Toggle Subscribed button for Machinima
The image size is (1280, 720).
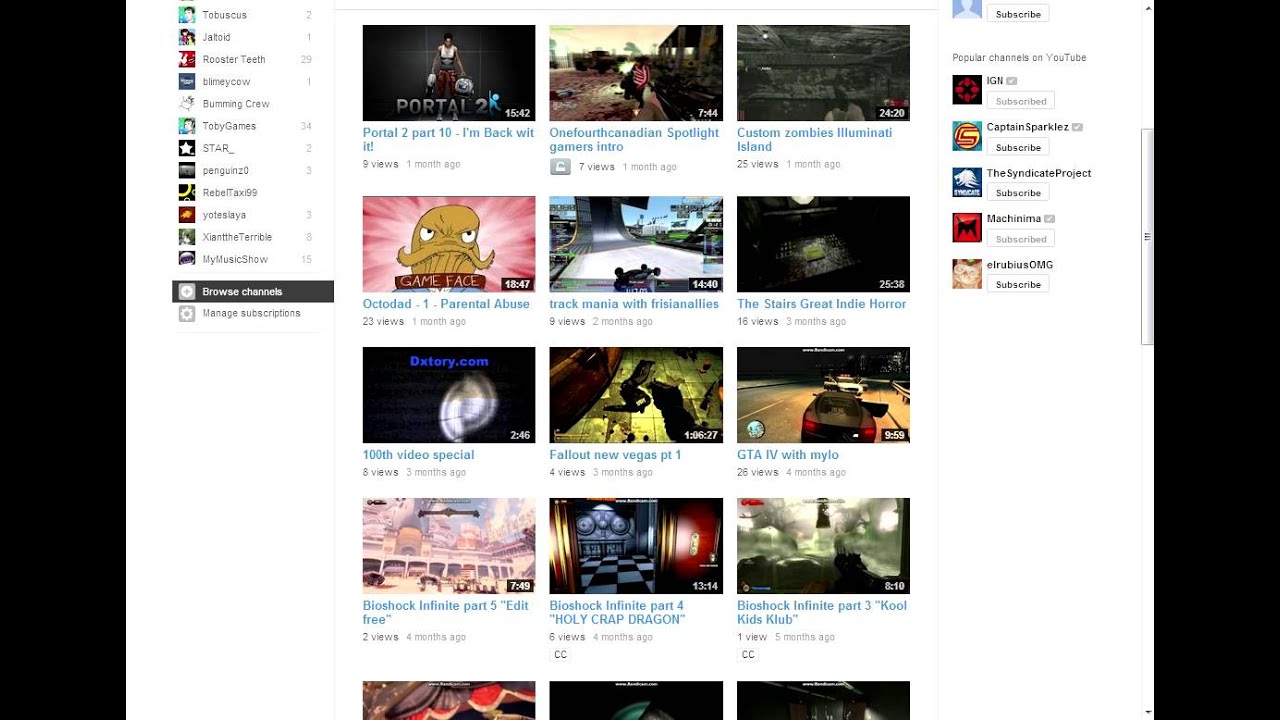tap(1020, 239)
